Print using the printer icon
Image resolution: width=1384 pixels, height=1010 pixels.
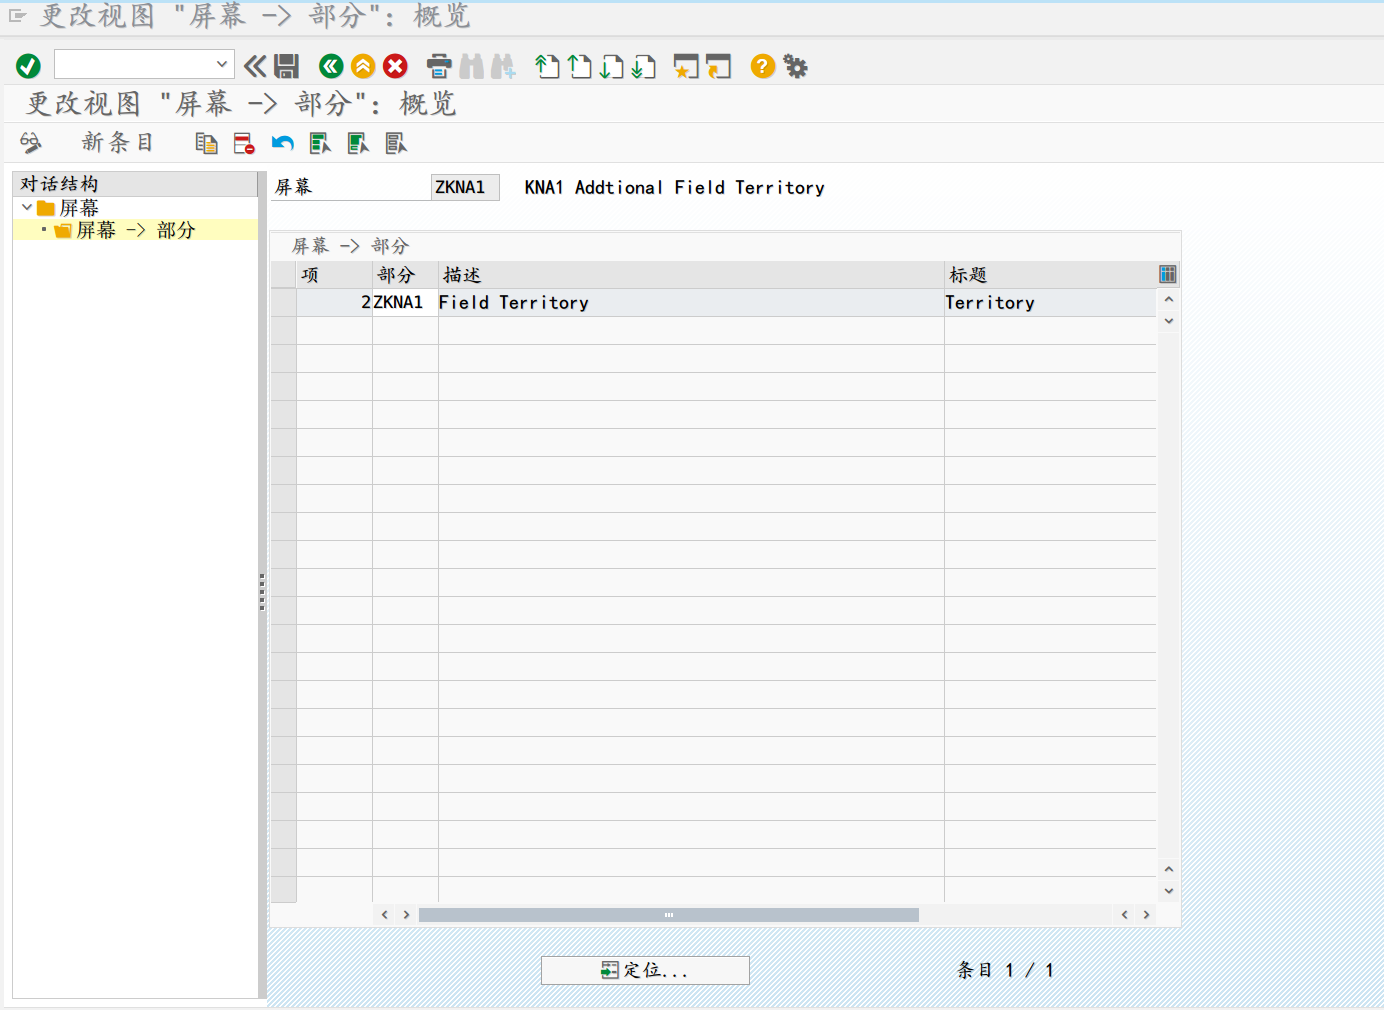click(x=439, y=66)
